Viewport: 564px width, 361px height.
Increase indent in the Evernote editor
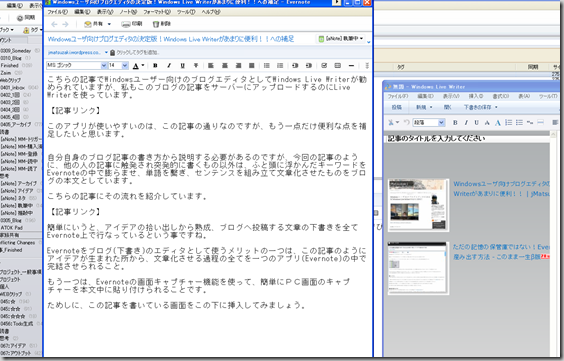309,65
